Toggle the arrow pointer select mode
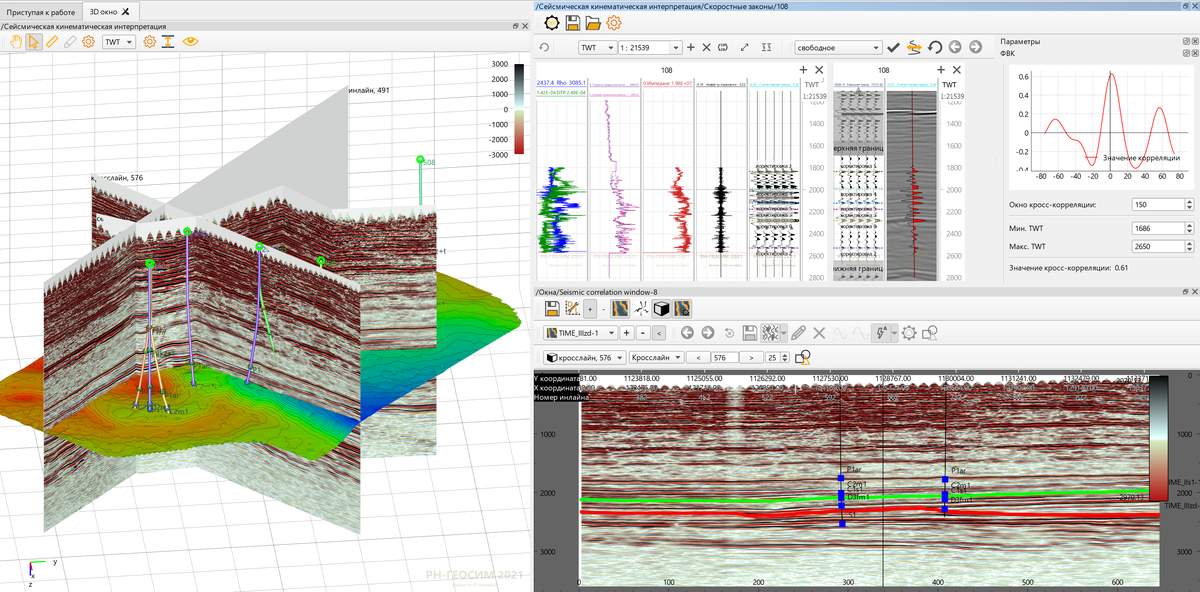This screenshot has height=592, width=1200. click(x=34, y=42)
